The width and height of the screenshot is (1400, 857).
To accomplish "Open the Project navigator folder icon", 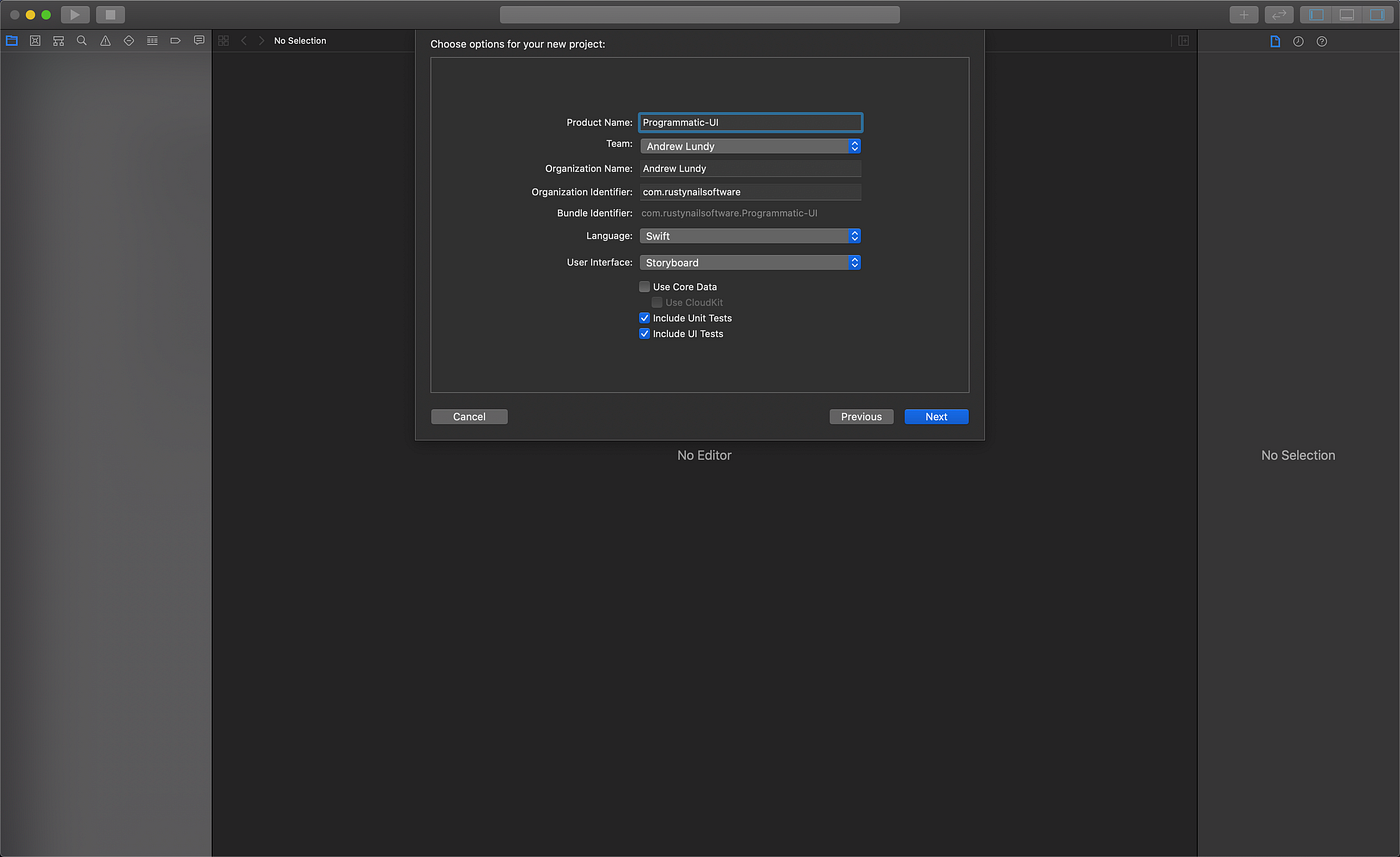I will [x=11, y=40].
